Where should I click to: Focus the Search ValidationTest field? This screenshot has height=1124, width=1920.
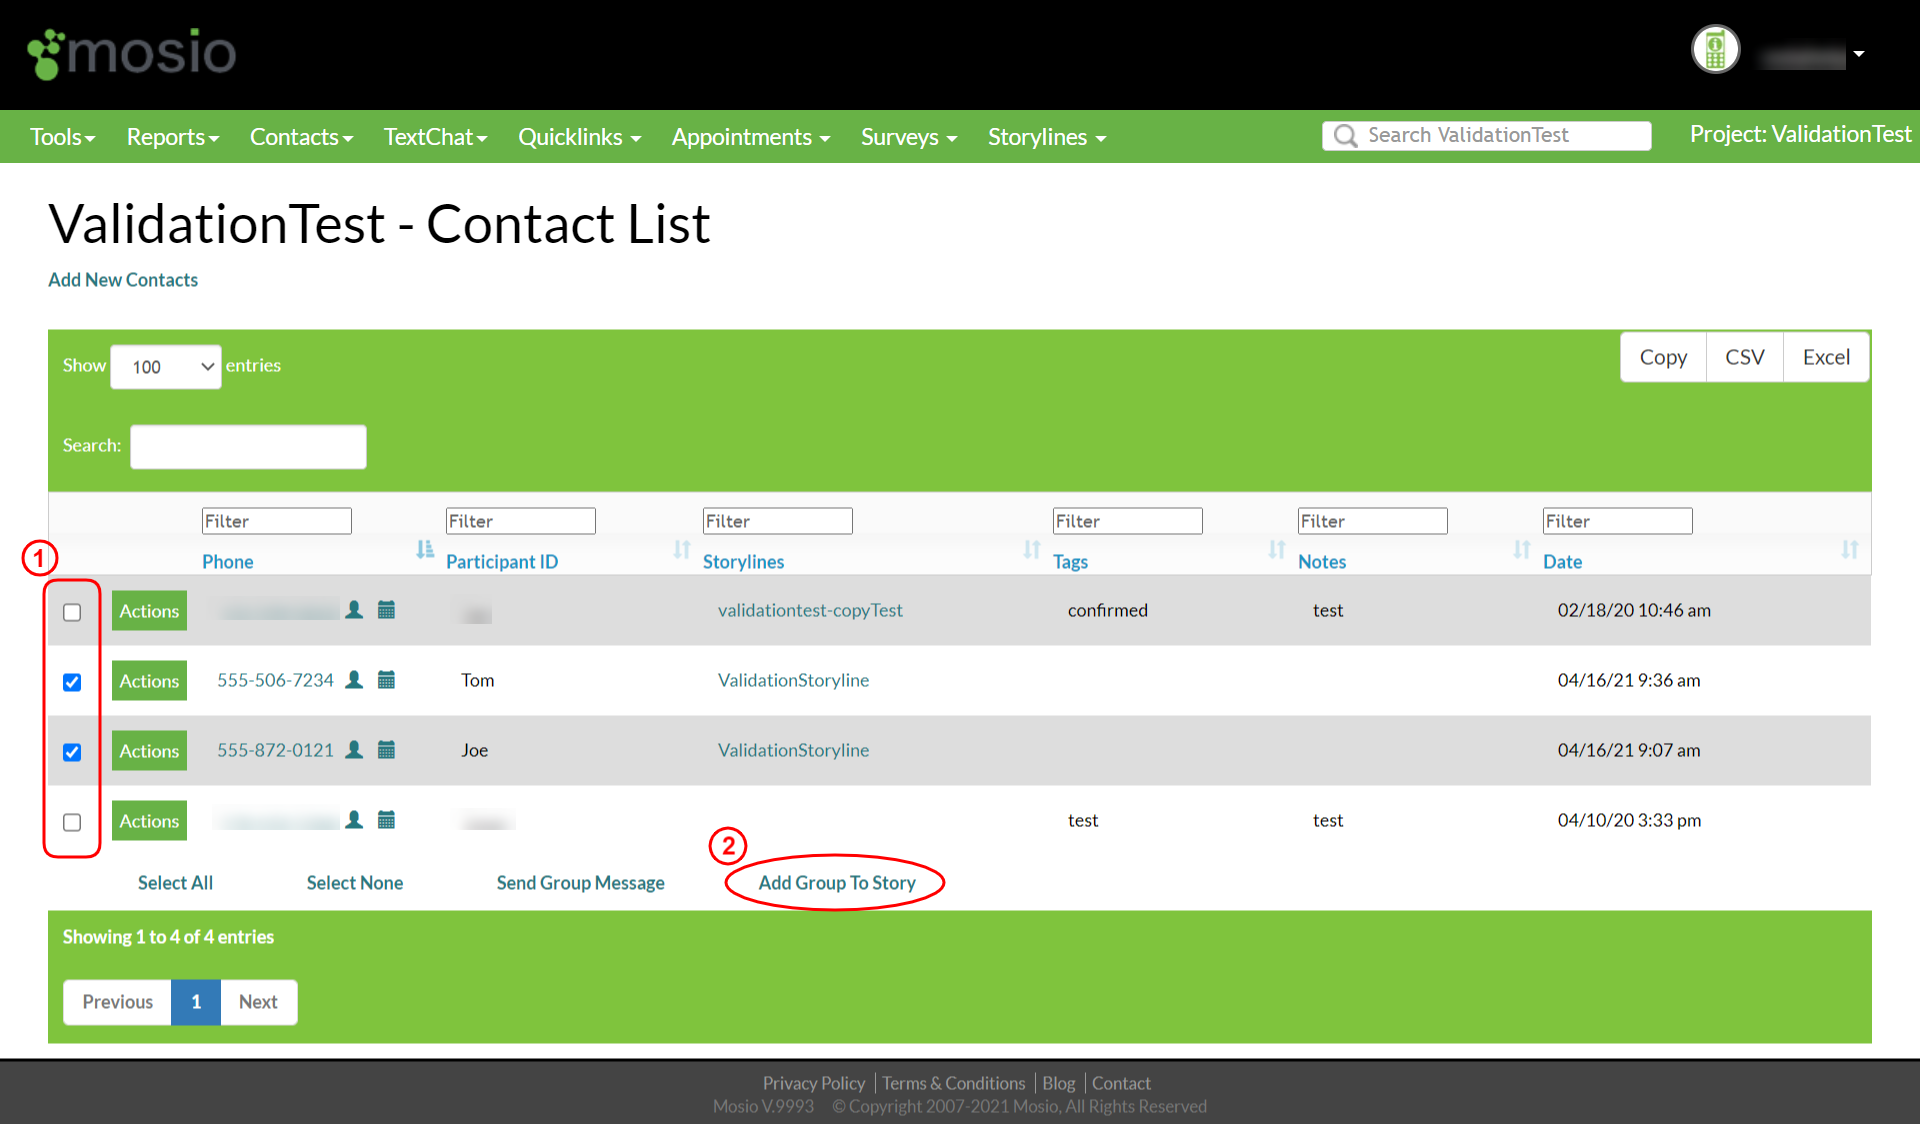[x=1486, y=136]
